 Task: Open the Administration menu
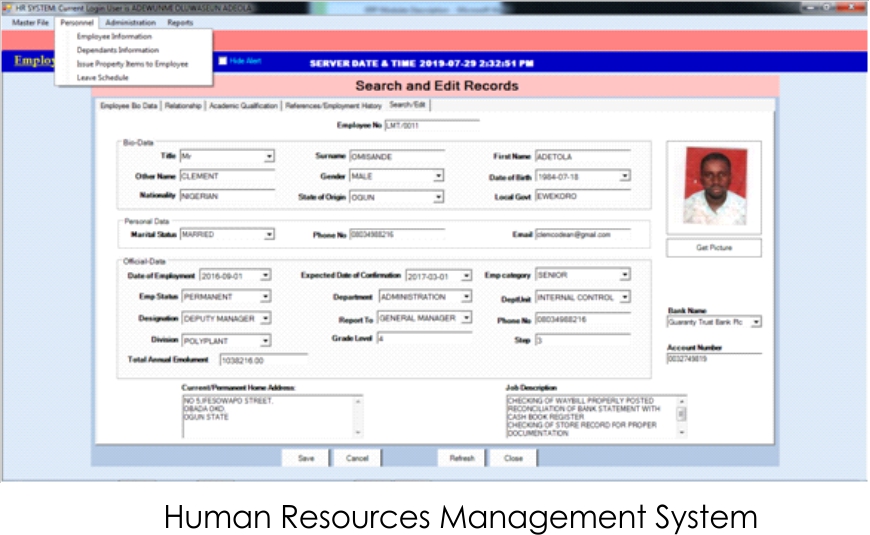tap(130, 22)
